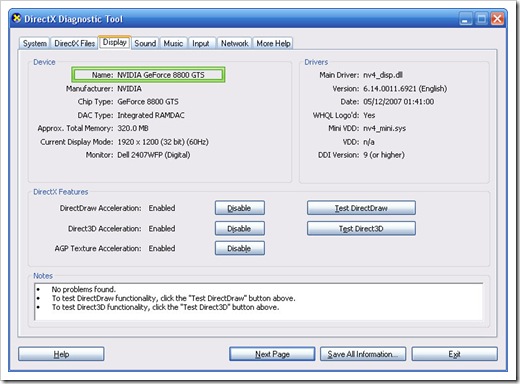Image resolution: width=520 pixels, height=384 pixels.
Task: Click the Manufacturer value NVIDIA
Action: [129, 89]
